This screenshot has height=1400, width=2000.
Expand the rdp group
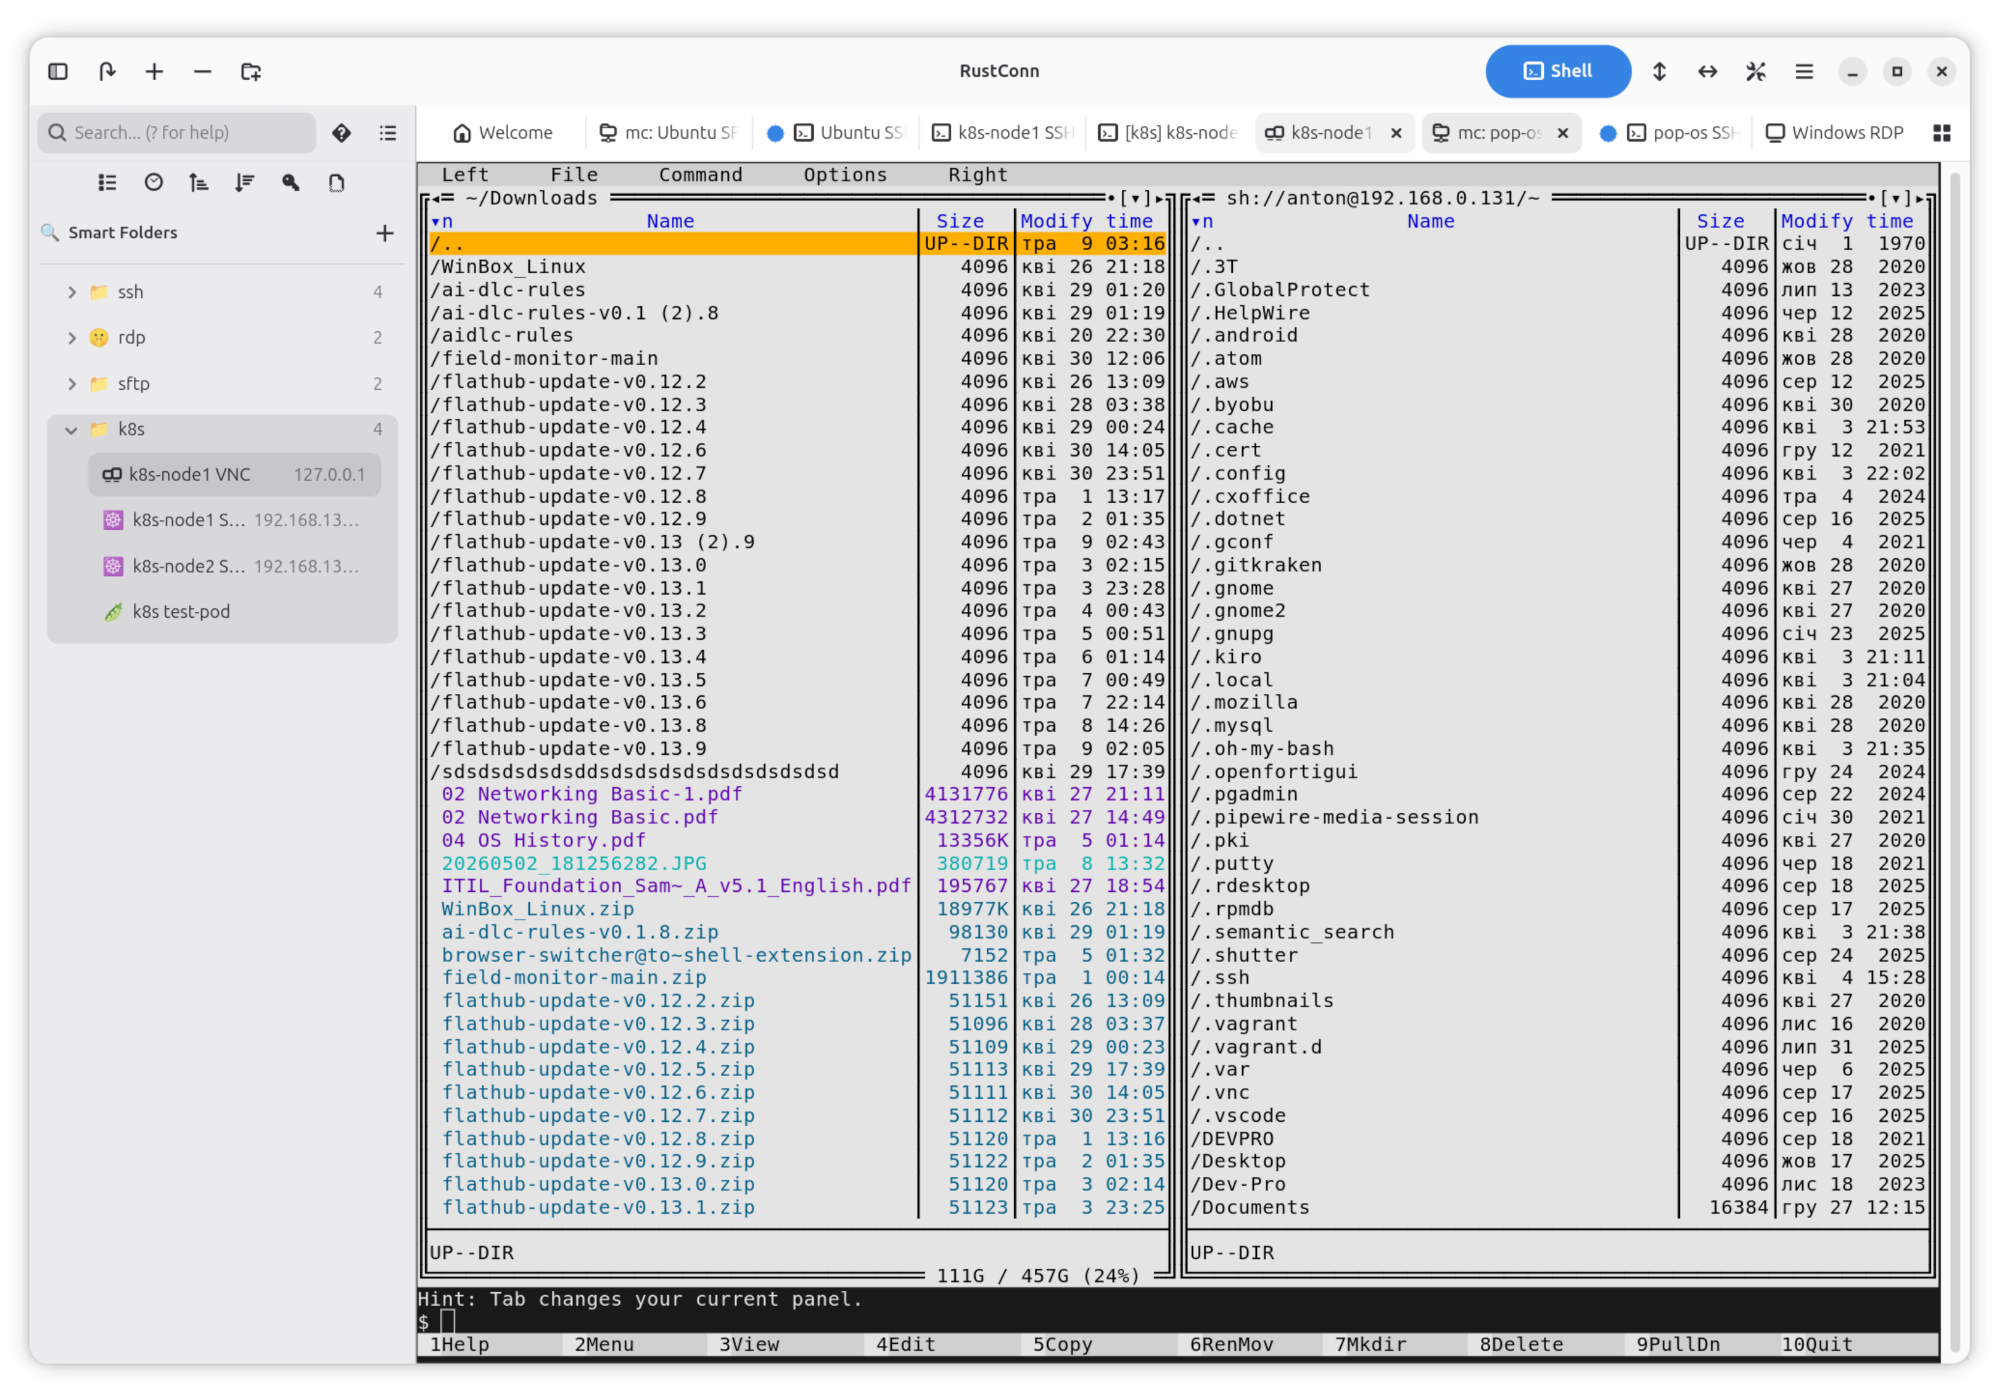click(x=72, y=338)
